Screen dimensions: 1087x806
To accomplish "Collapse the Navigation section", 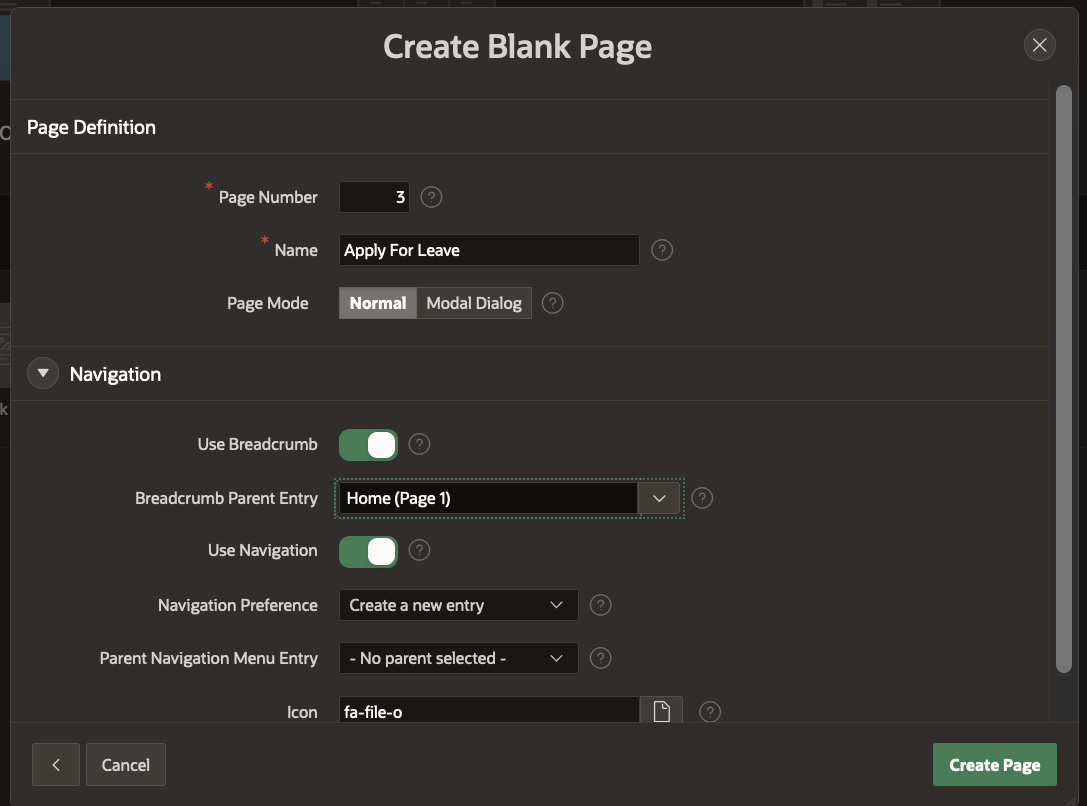I will [x=42, y=374].
